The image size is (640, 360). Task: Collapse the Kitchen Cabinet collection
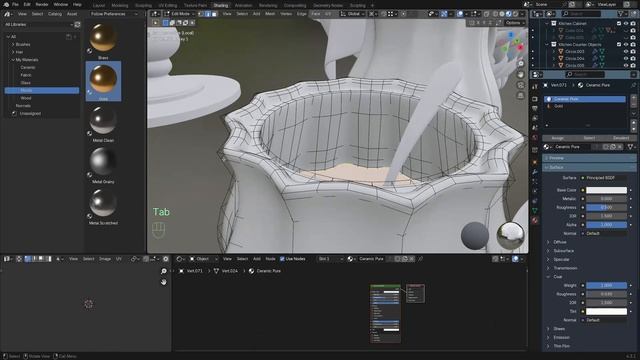(x=547, y=24)
